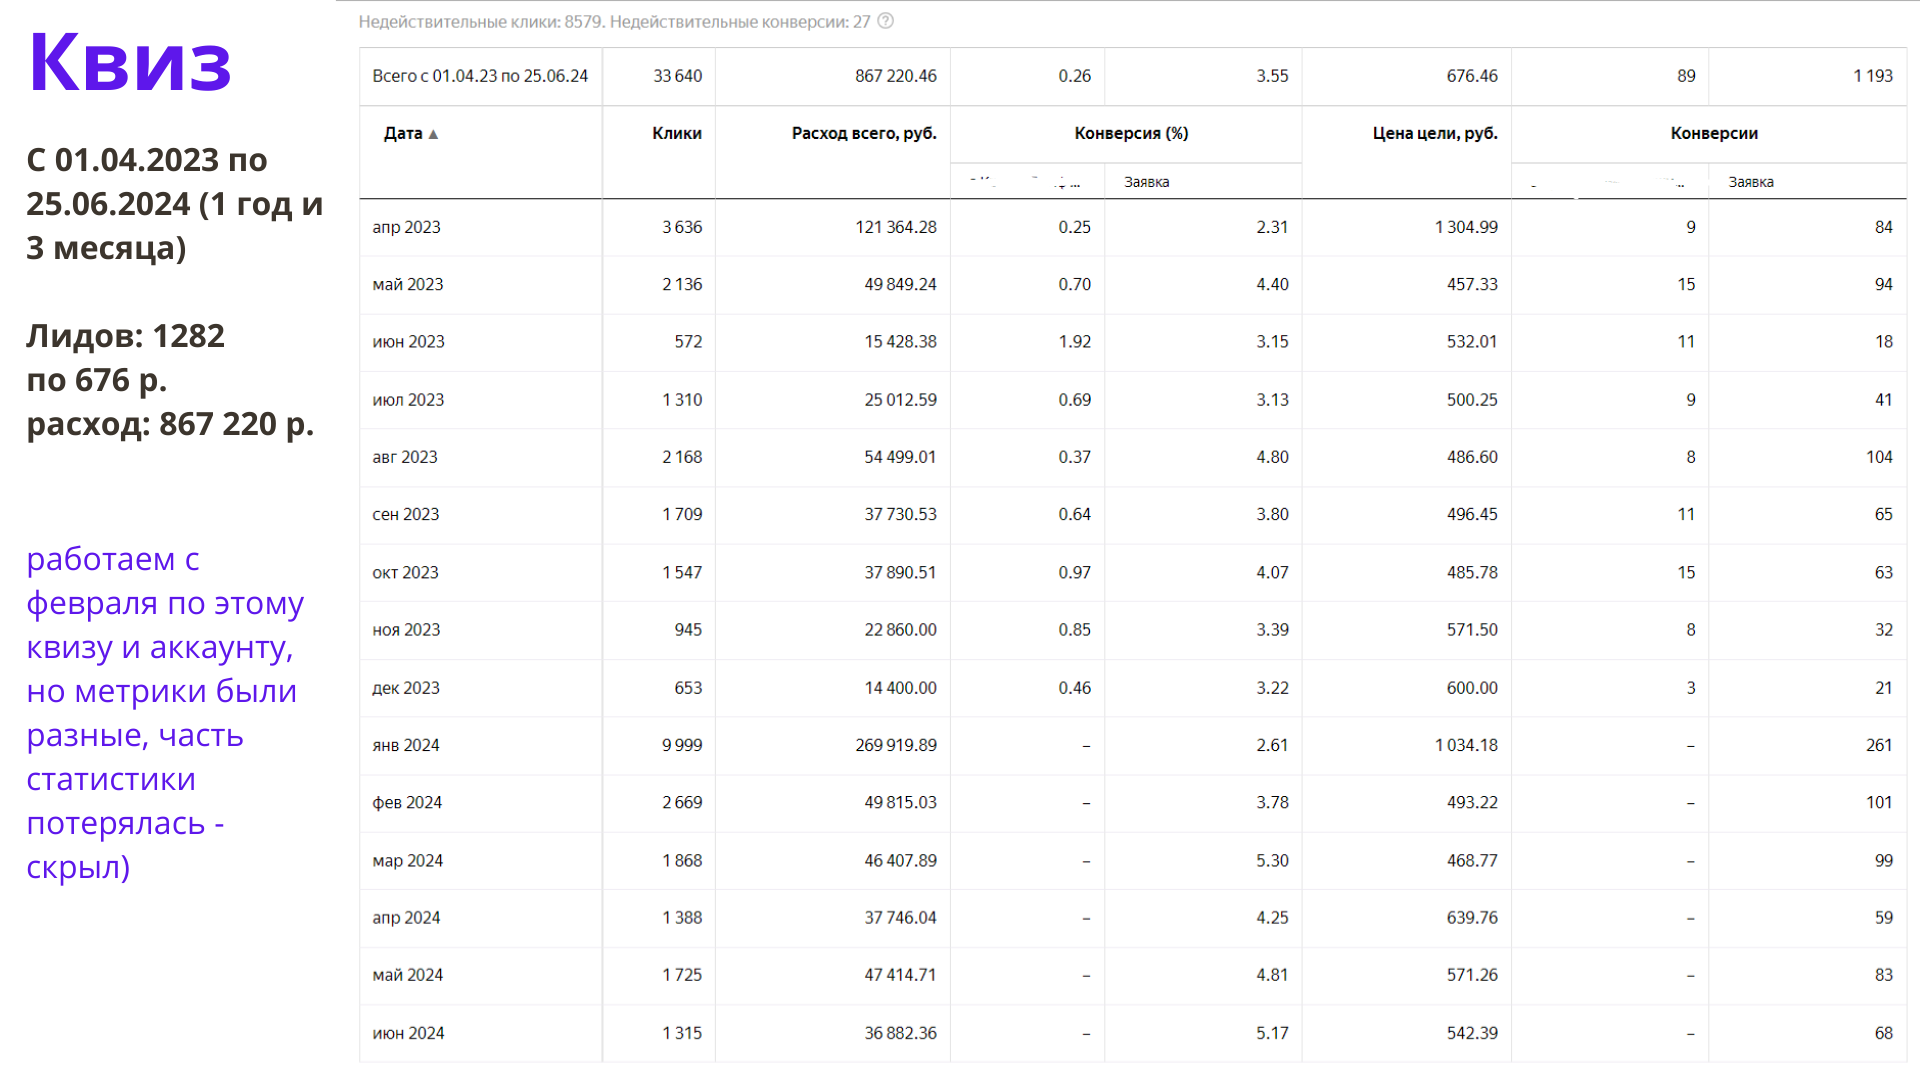
Task: Click the sort arrow next to Дата
Action: 433,134
